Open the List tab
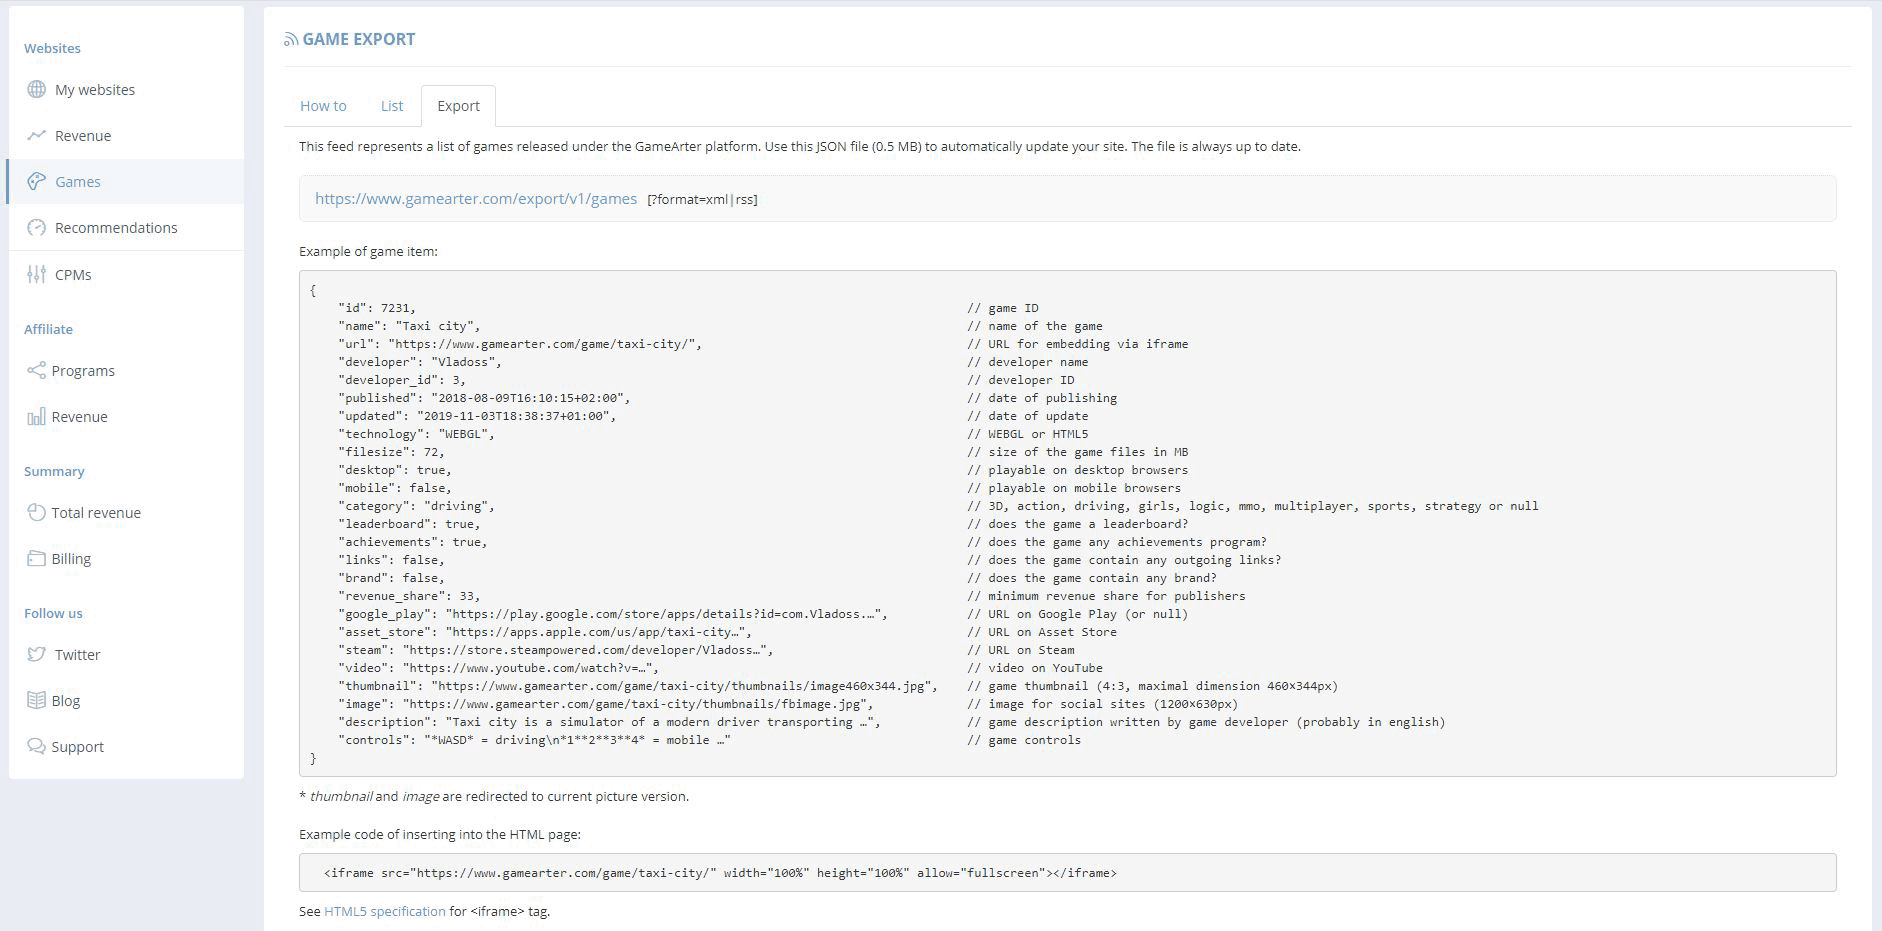 pos(392,105)
